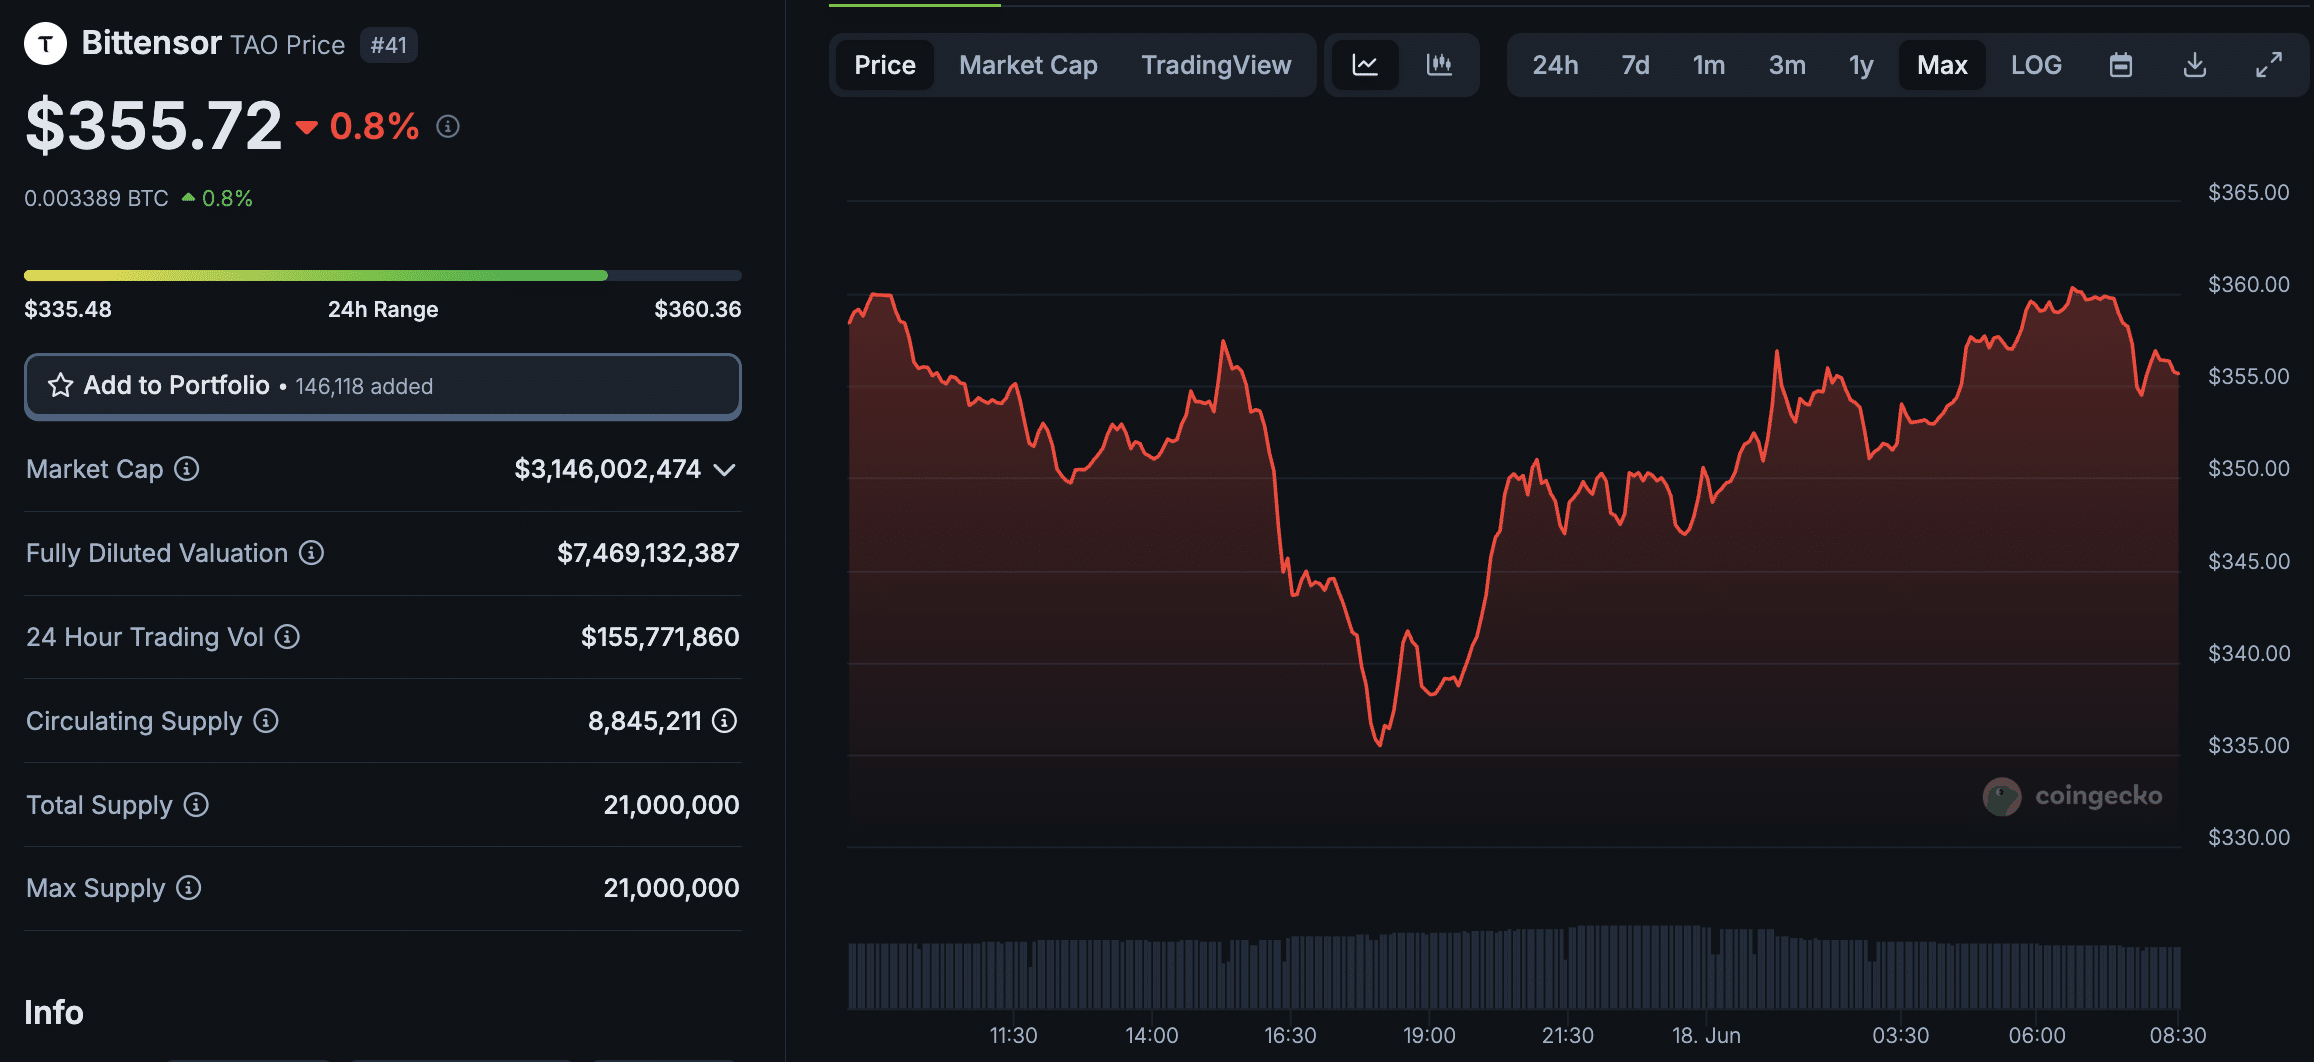
Task: Click Add to Portfolio button
Action: pos(383,386)
